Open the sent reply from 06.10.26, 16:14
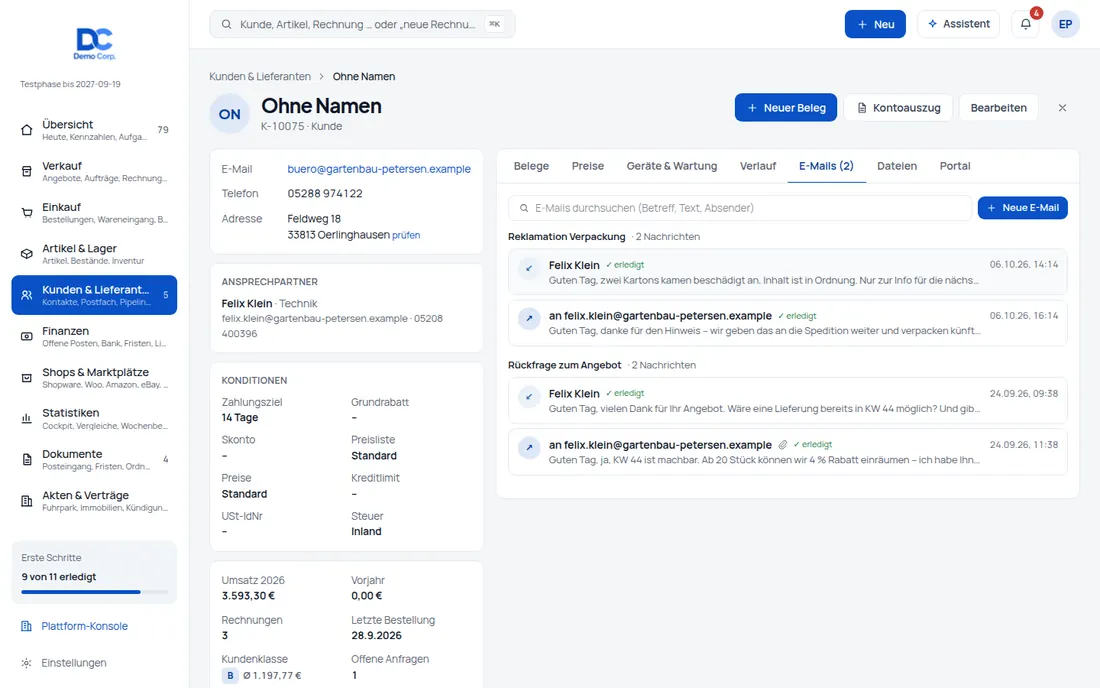Screen dimensions: 1100x688 pyautogui.click(x=787, y=323)
